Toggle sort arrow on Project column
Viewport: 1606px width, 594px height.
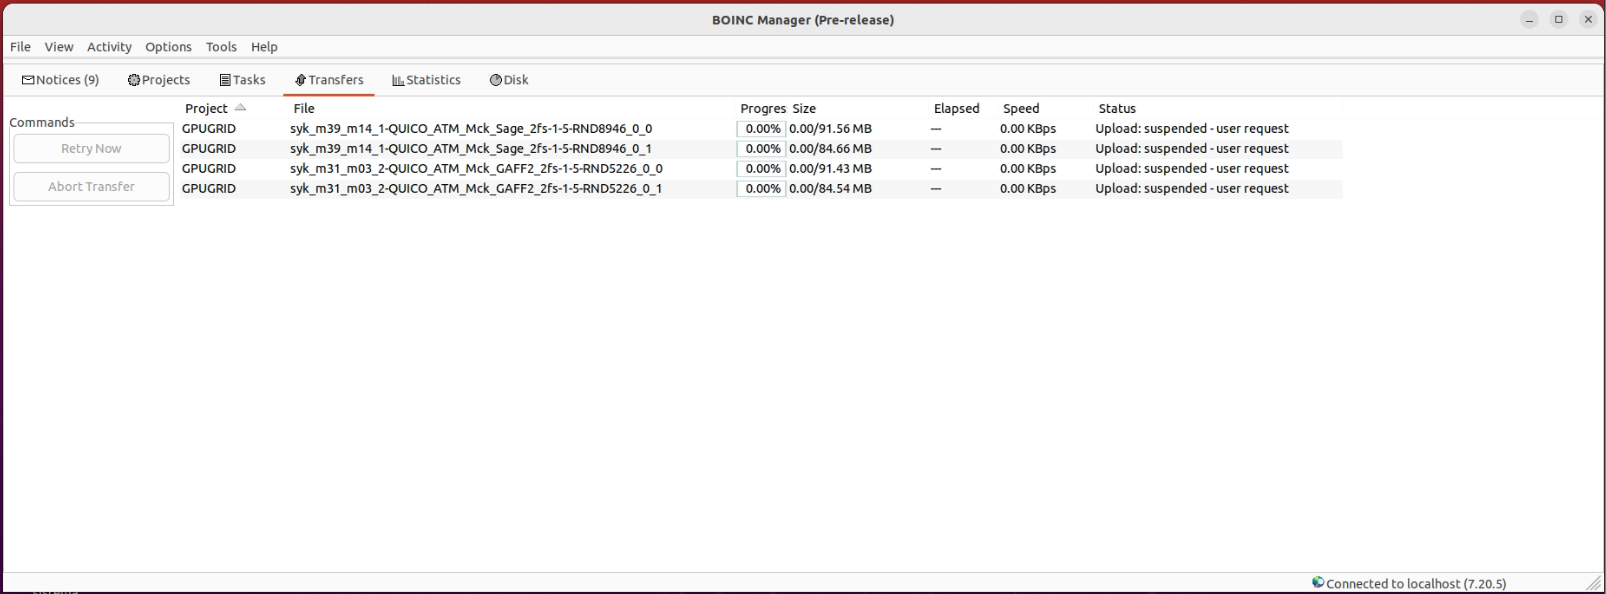[240, 108]
